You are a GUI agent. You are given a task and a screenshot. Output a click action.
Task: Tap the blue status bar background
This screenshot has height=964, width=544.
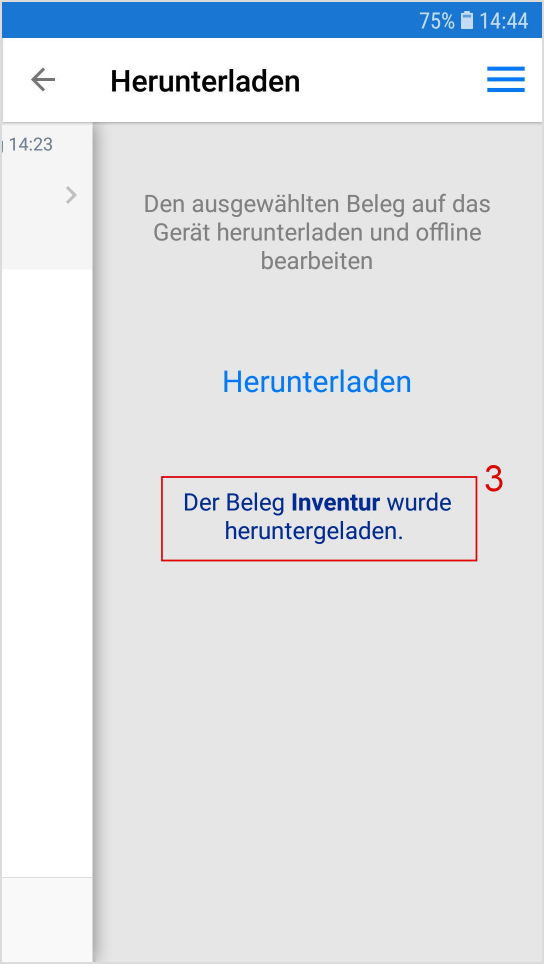click(x=209, y=20)
